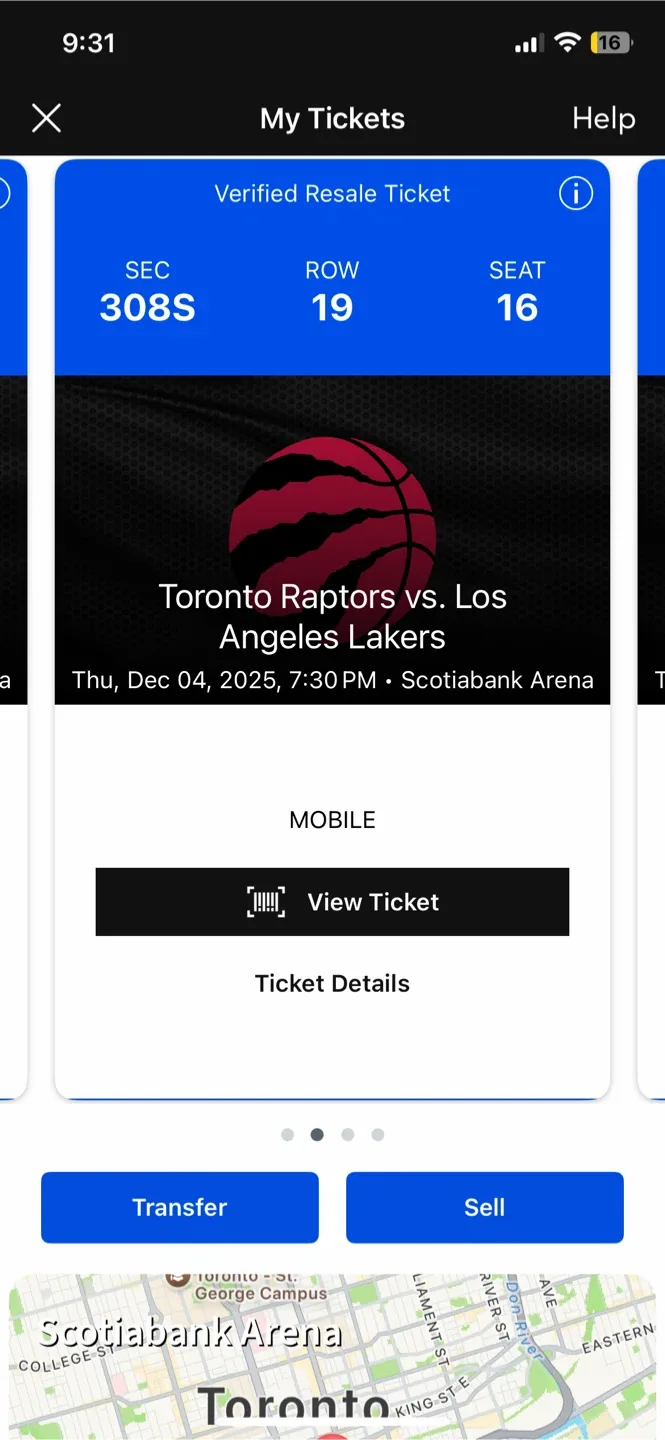Screen dimensions: 665x1440
Task: Tap the 9:31 clock in the status bar
Action: click(x=89, y=42)
